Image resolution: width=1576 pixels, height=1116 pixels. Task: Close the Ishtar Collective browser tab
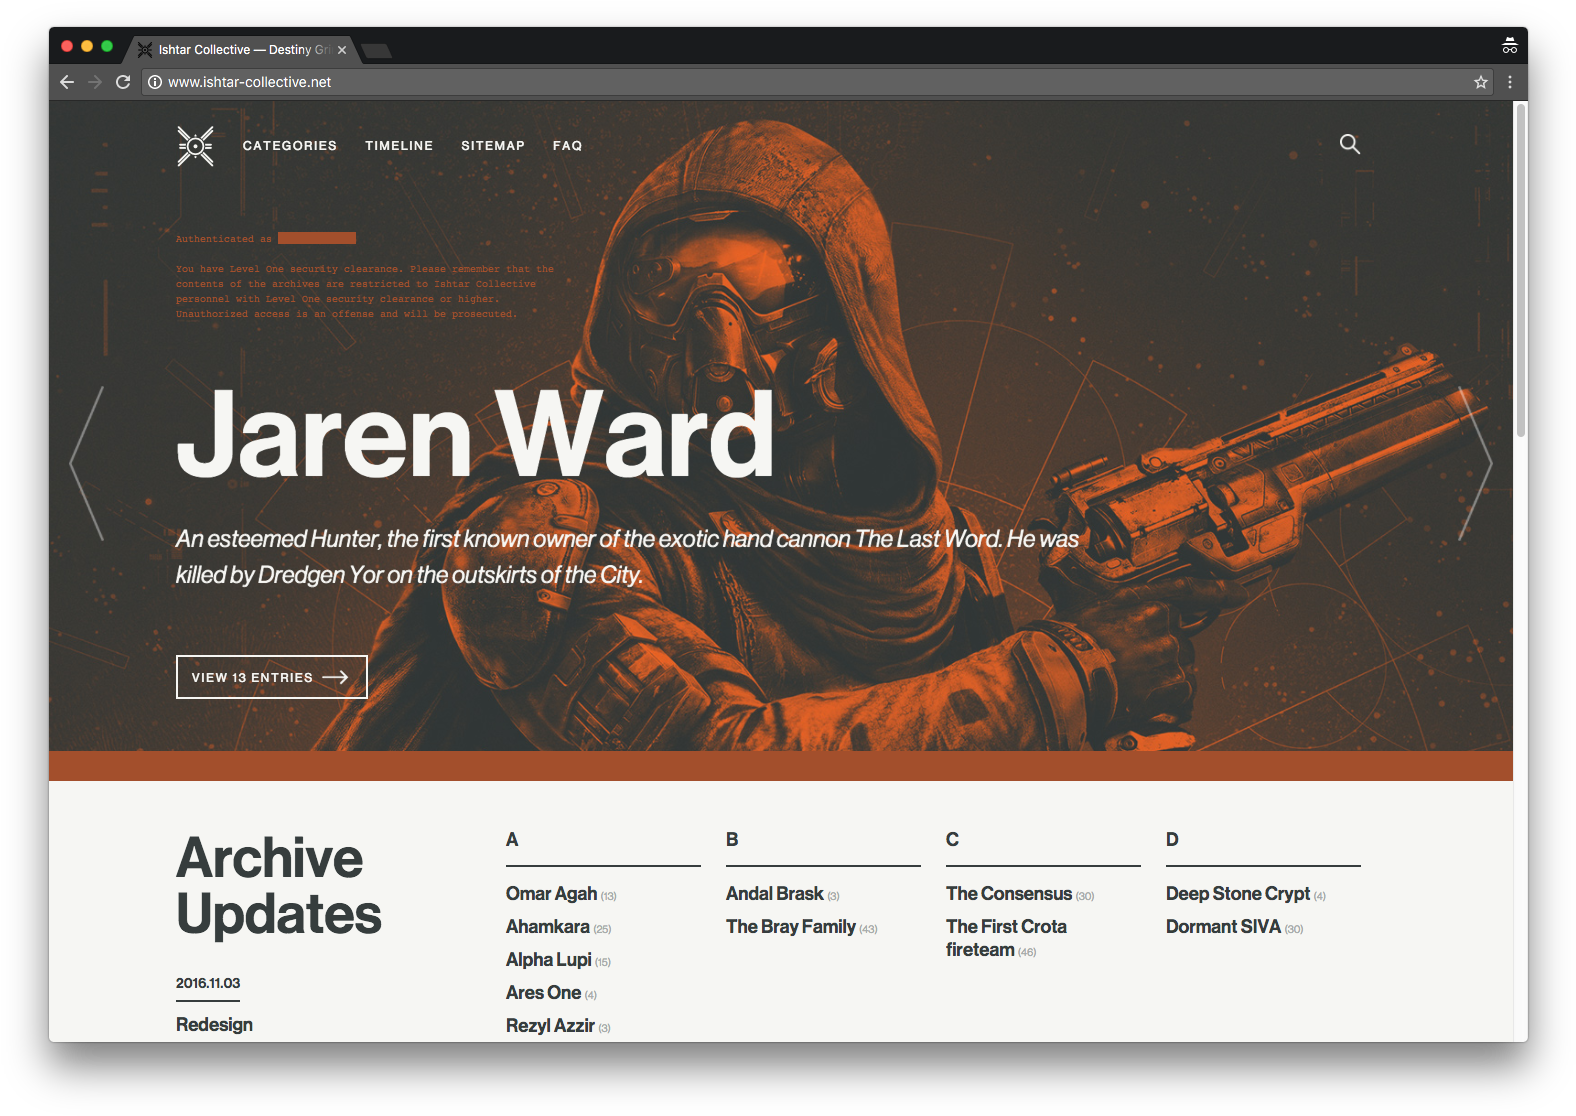(342, 50)
